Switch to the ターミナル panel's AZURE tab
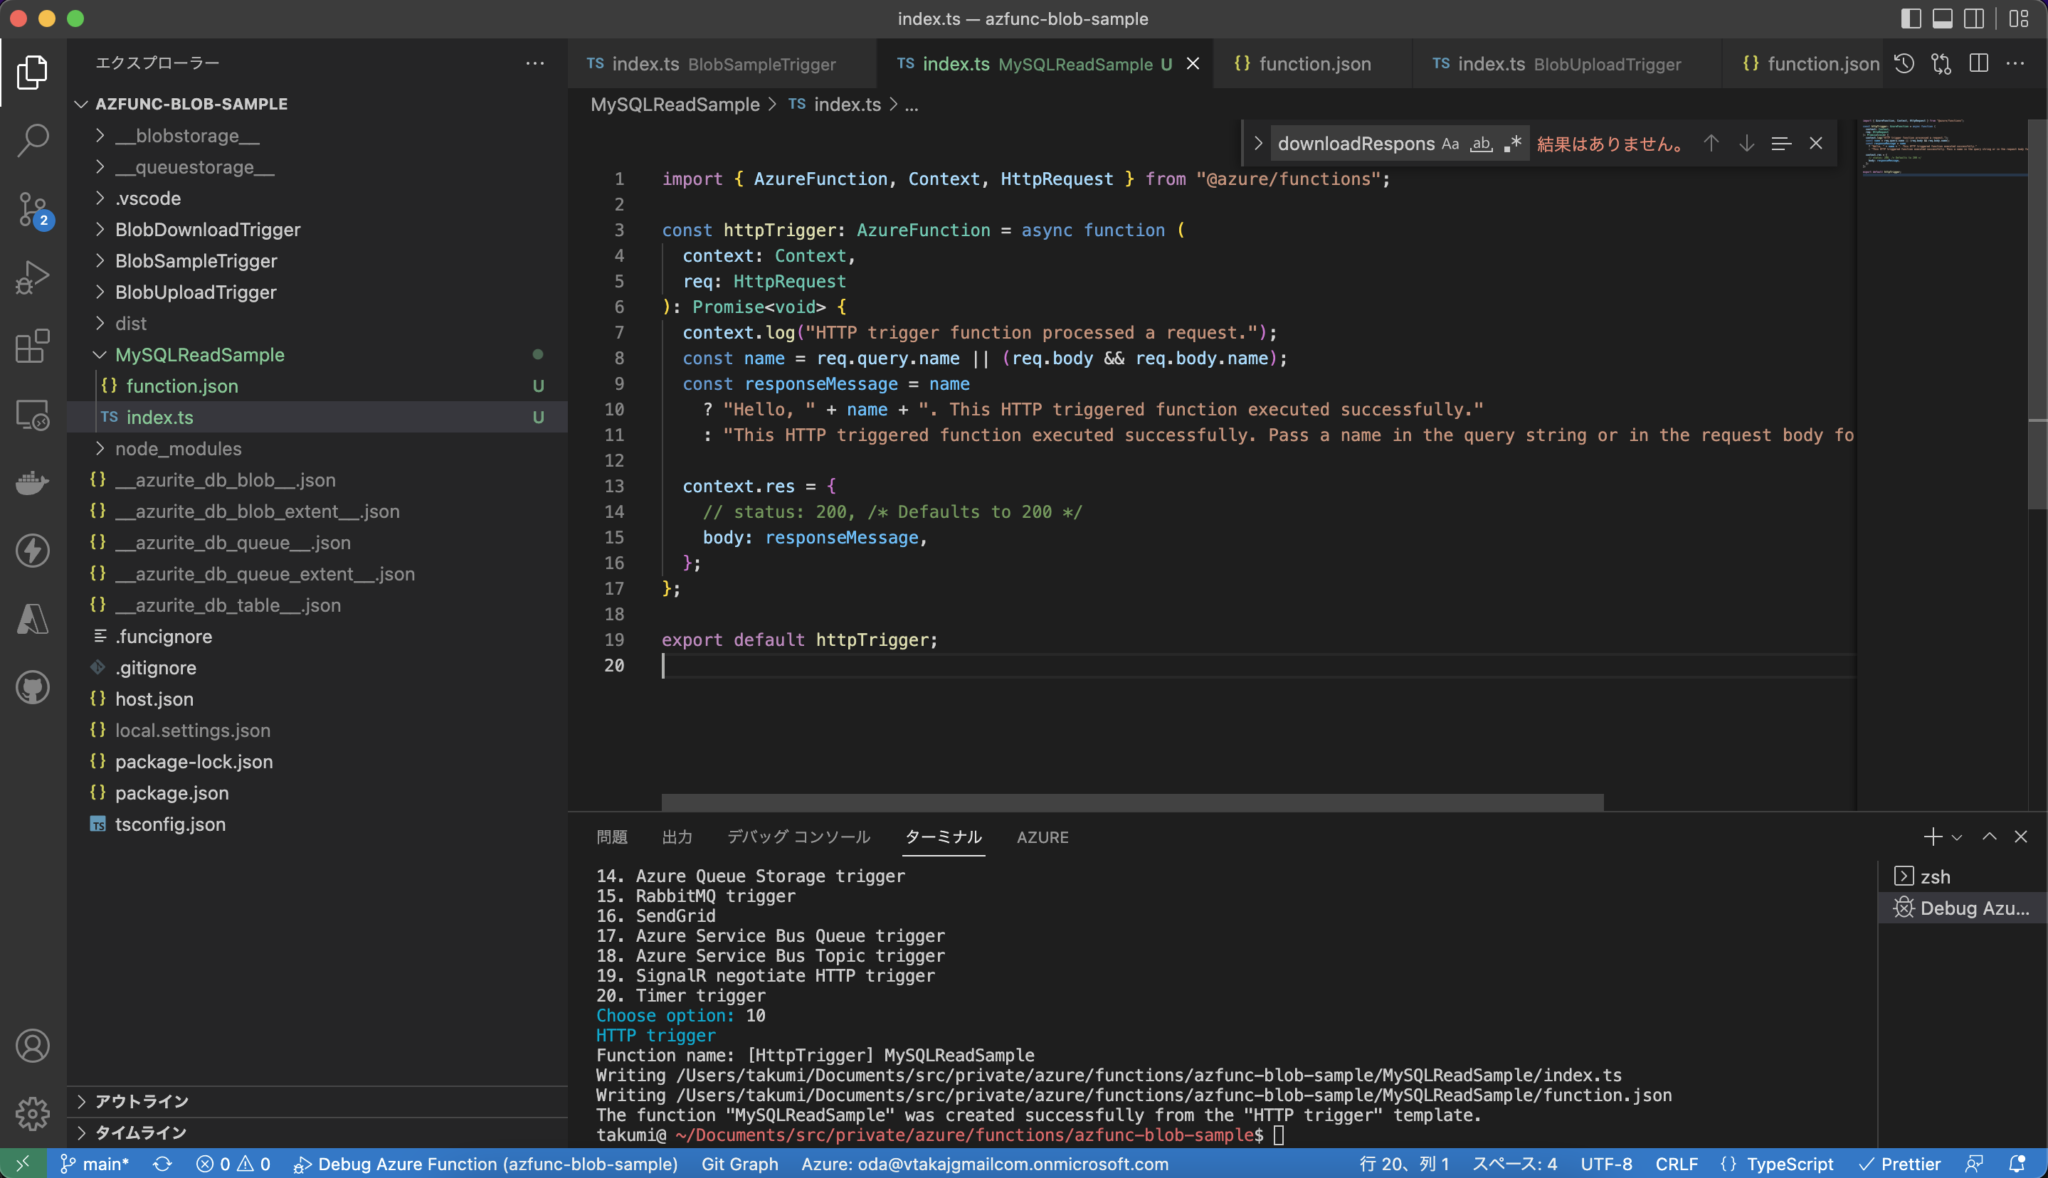 [1042, 837]
